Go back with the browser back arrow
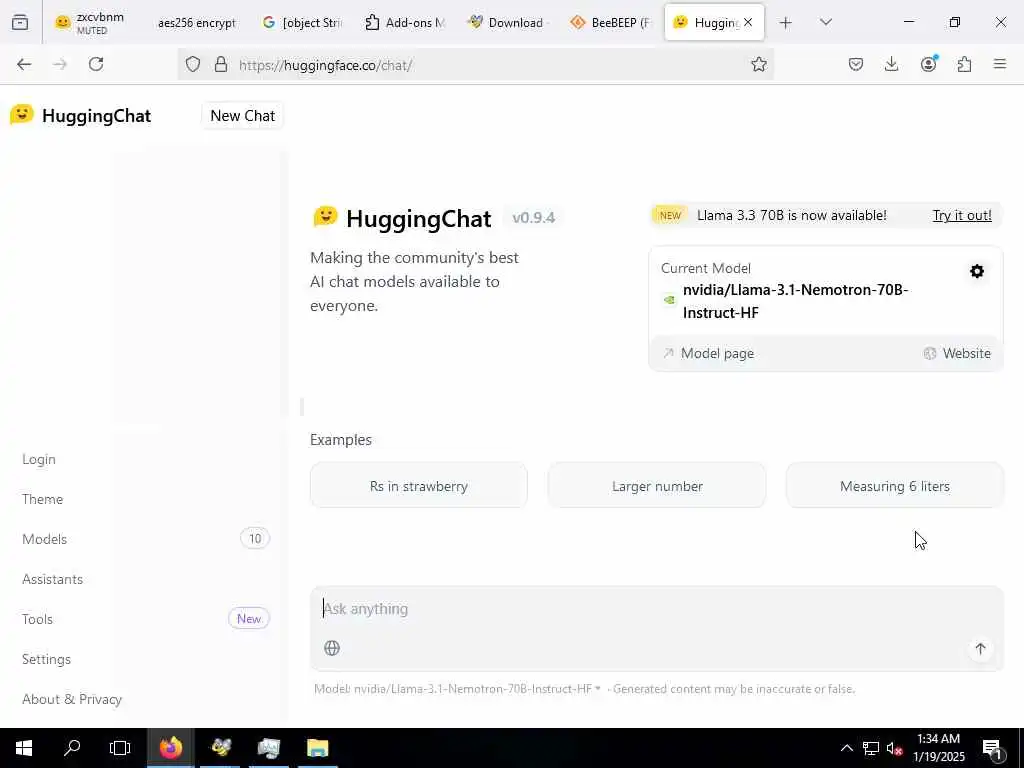1024x768 pixels. point(24,64)
